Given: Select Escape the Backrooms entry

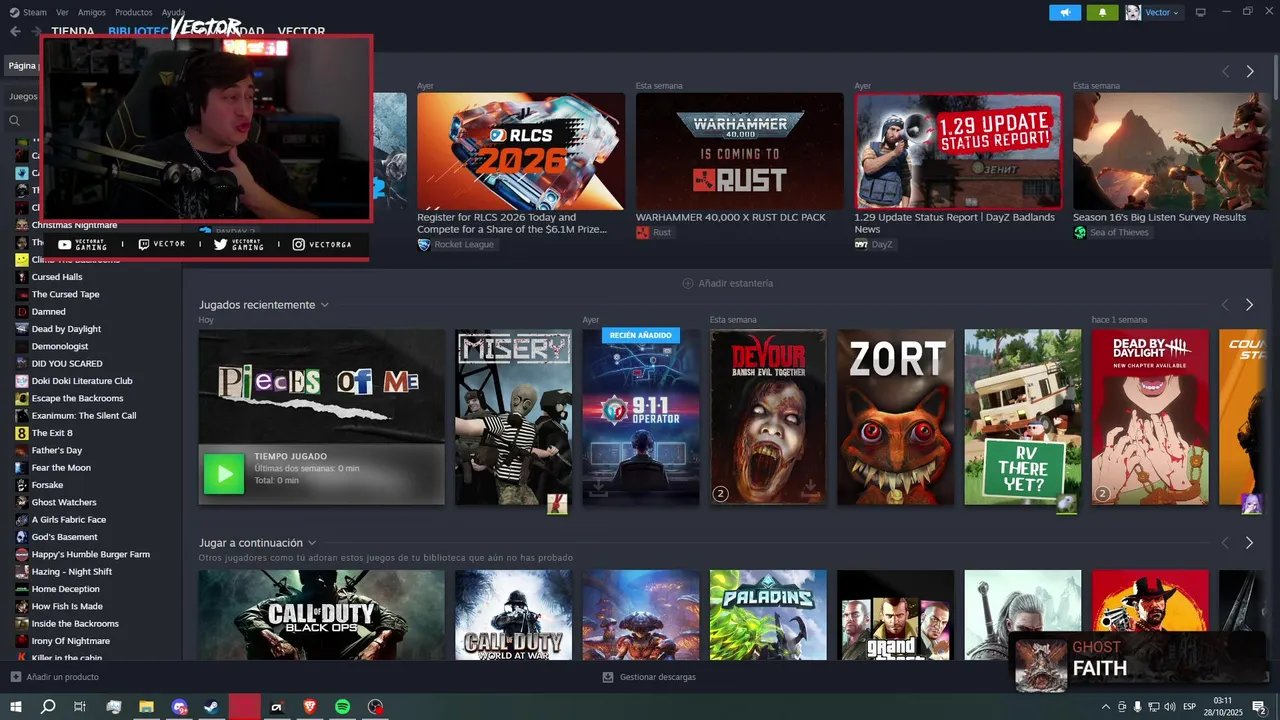Looking at the screenshot, I should (78, 398).
